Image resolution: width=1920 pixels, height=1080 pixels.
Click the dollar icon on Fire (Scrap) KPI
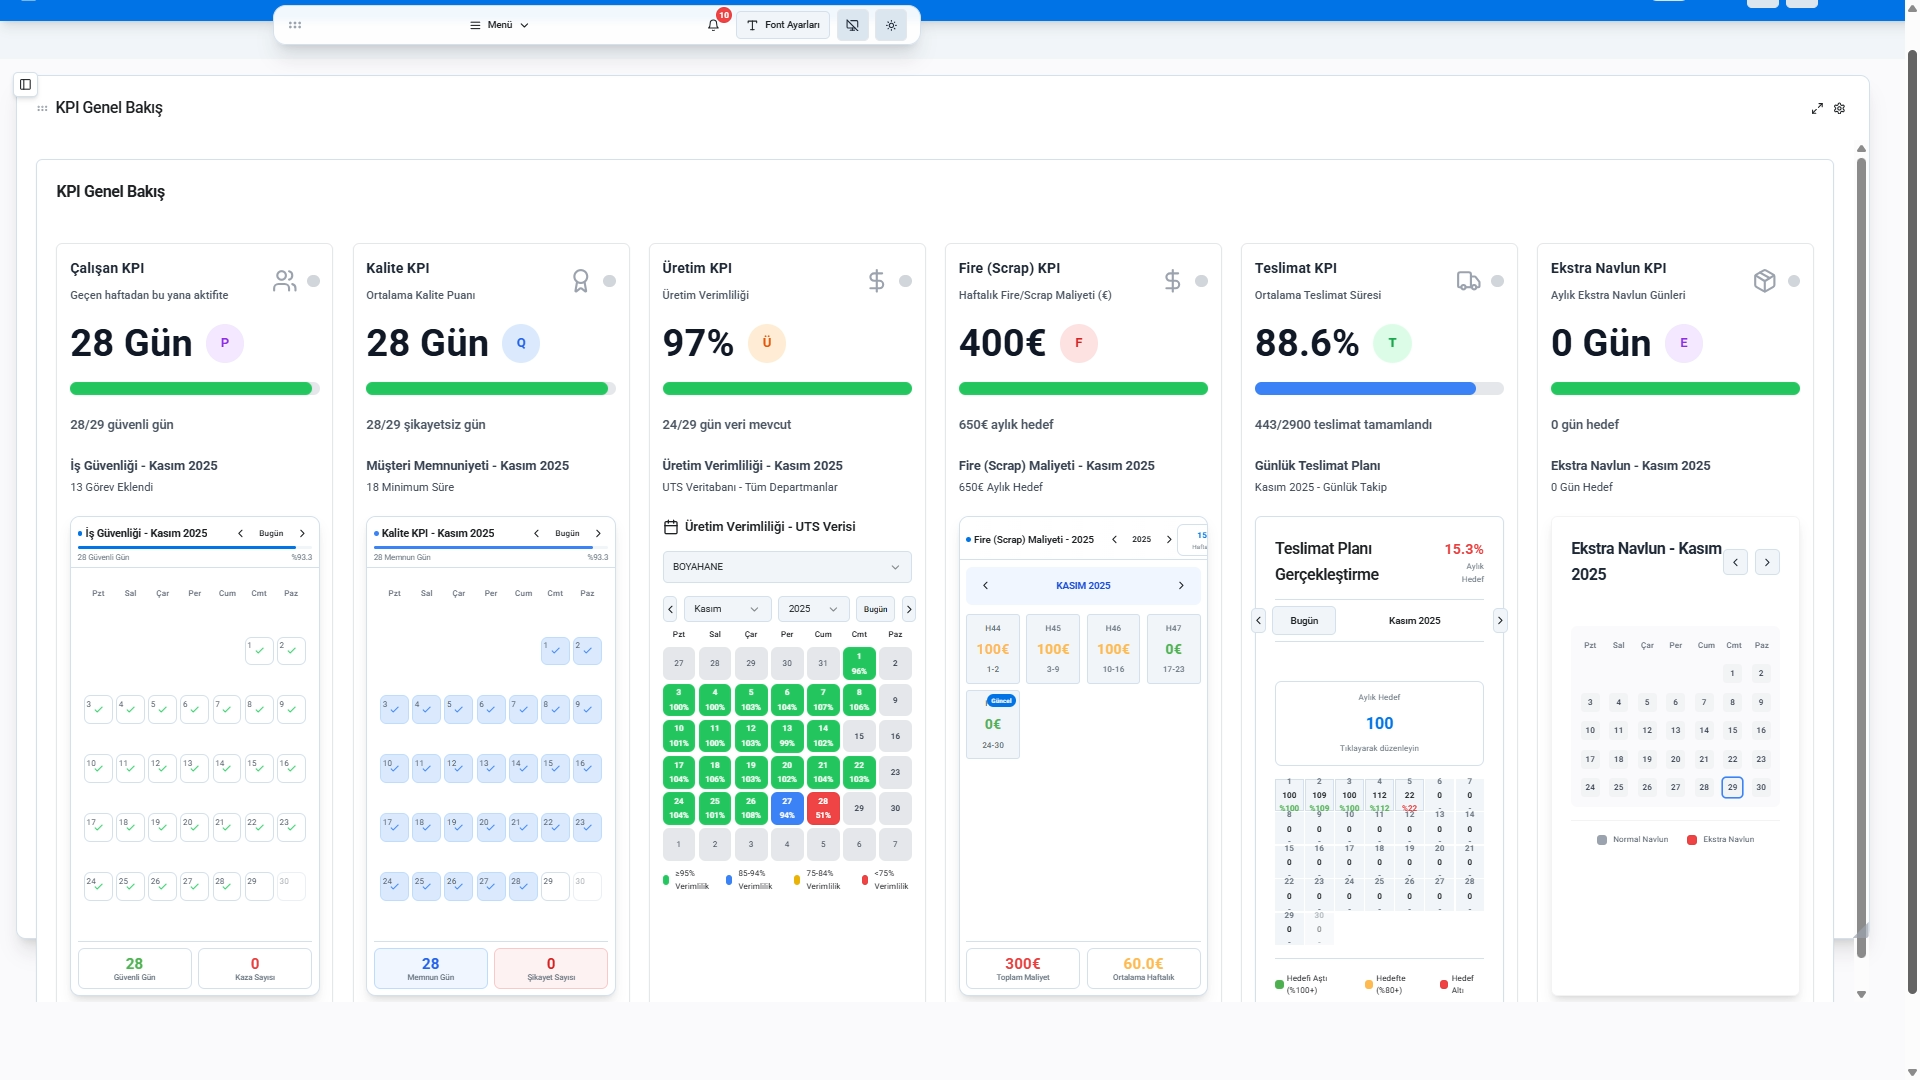[1173, 281]
